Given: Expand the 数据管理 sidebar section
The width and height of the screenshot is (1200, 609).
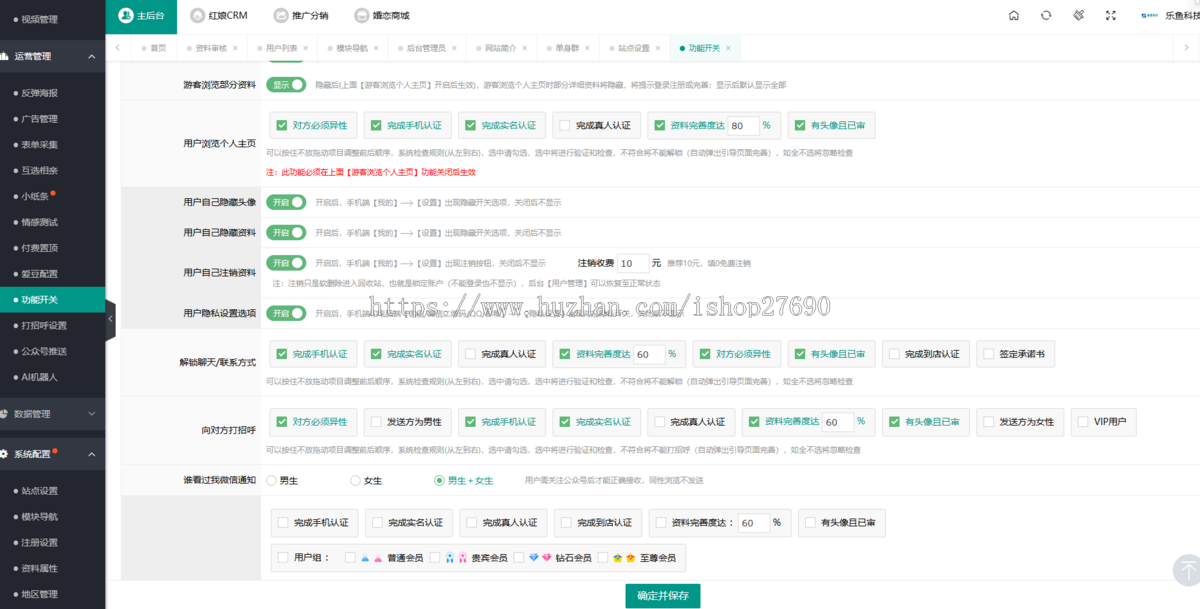Looking at the screenshot, I should pos(91,413).
